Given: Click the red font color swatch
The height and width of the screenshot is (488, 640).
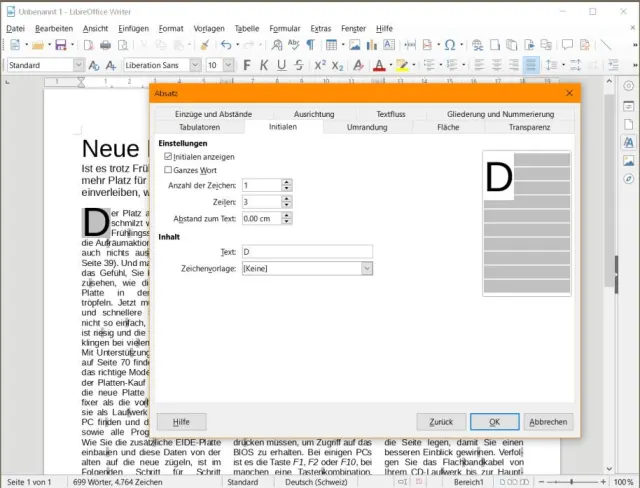Looking at the screenshot, I should [x=378, y=65].
